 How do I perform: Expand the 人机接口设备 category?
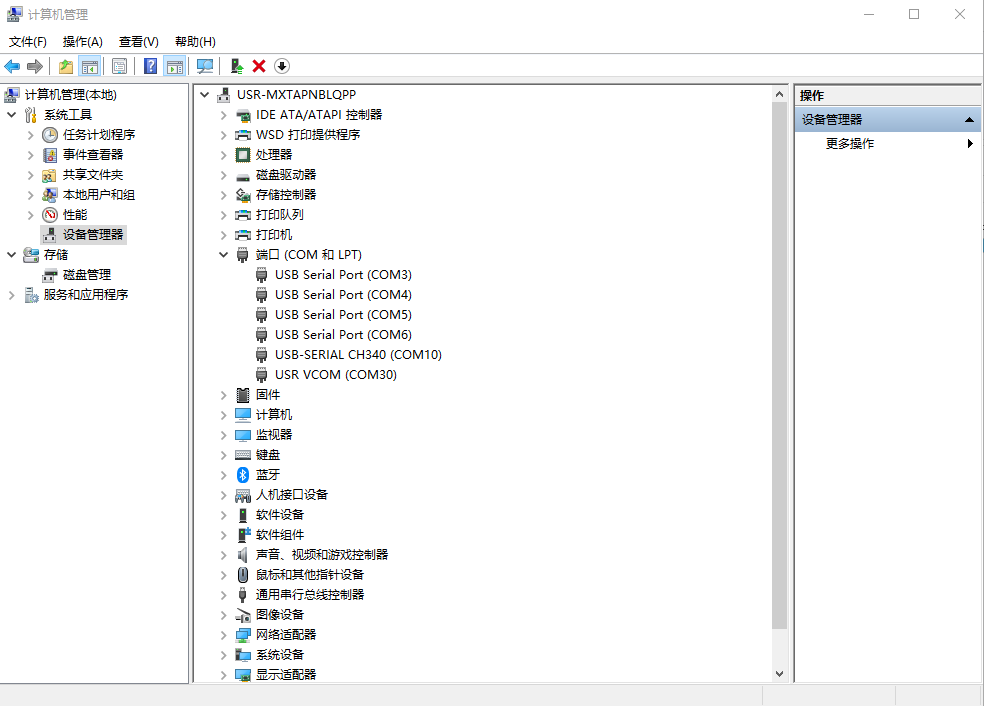pyautogui.click(x=223, y=495)
